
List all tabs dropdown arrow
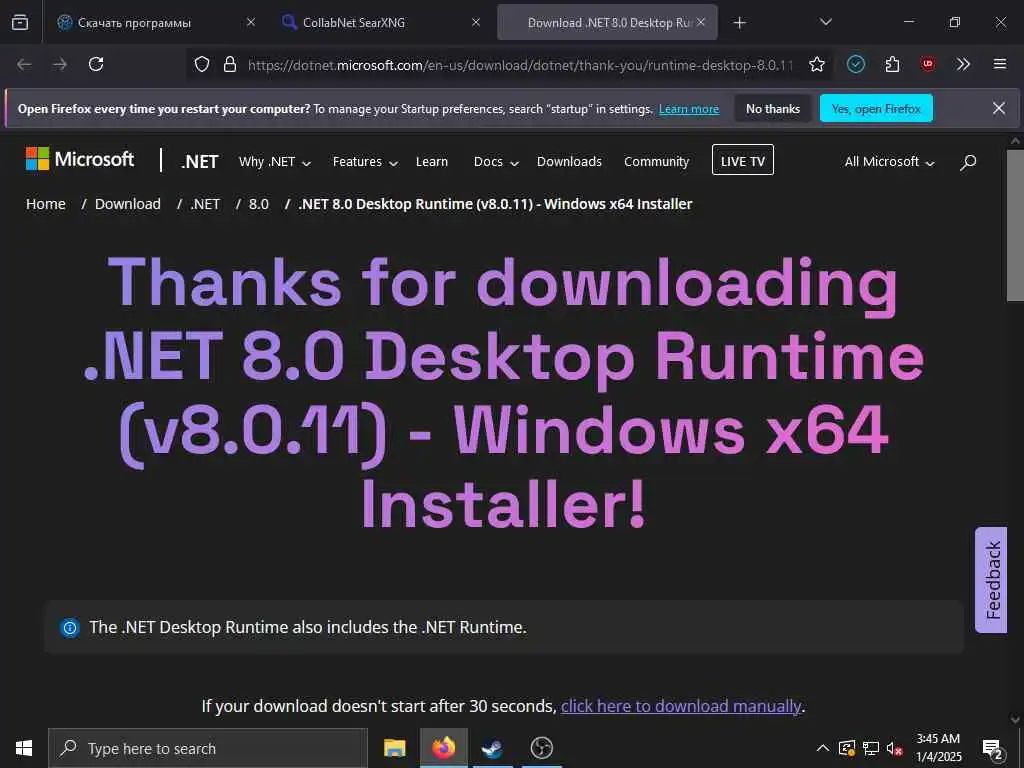click(825, 22)
